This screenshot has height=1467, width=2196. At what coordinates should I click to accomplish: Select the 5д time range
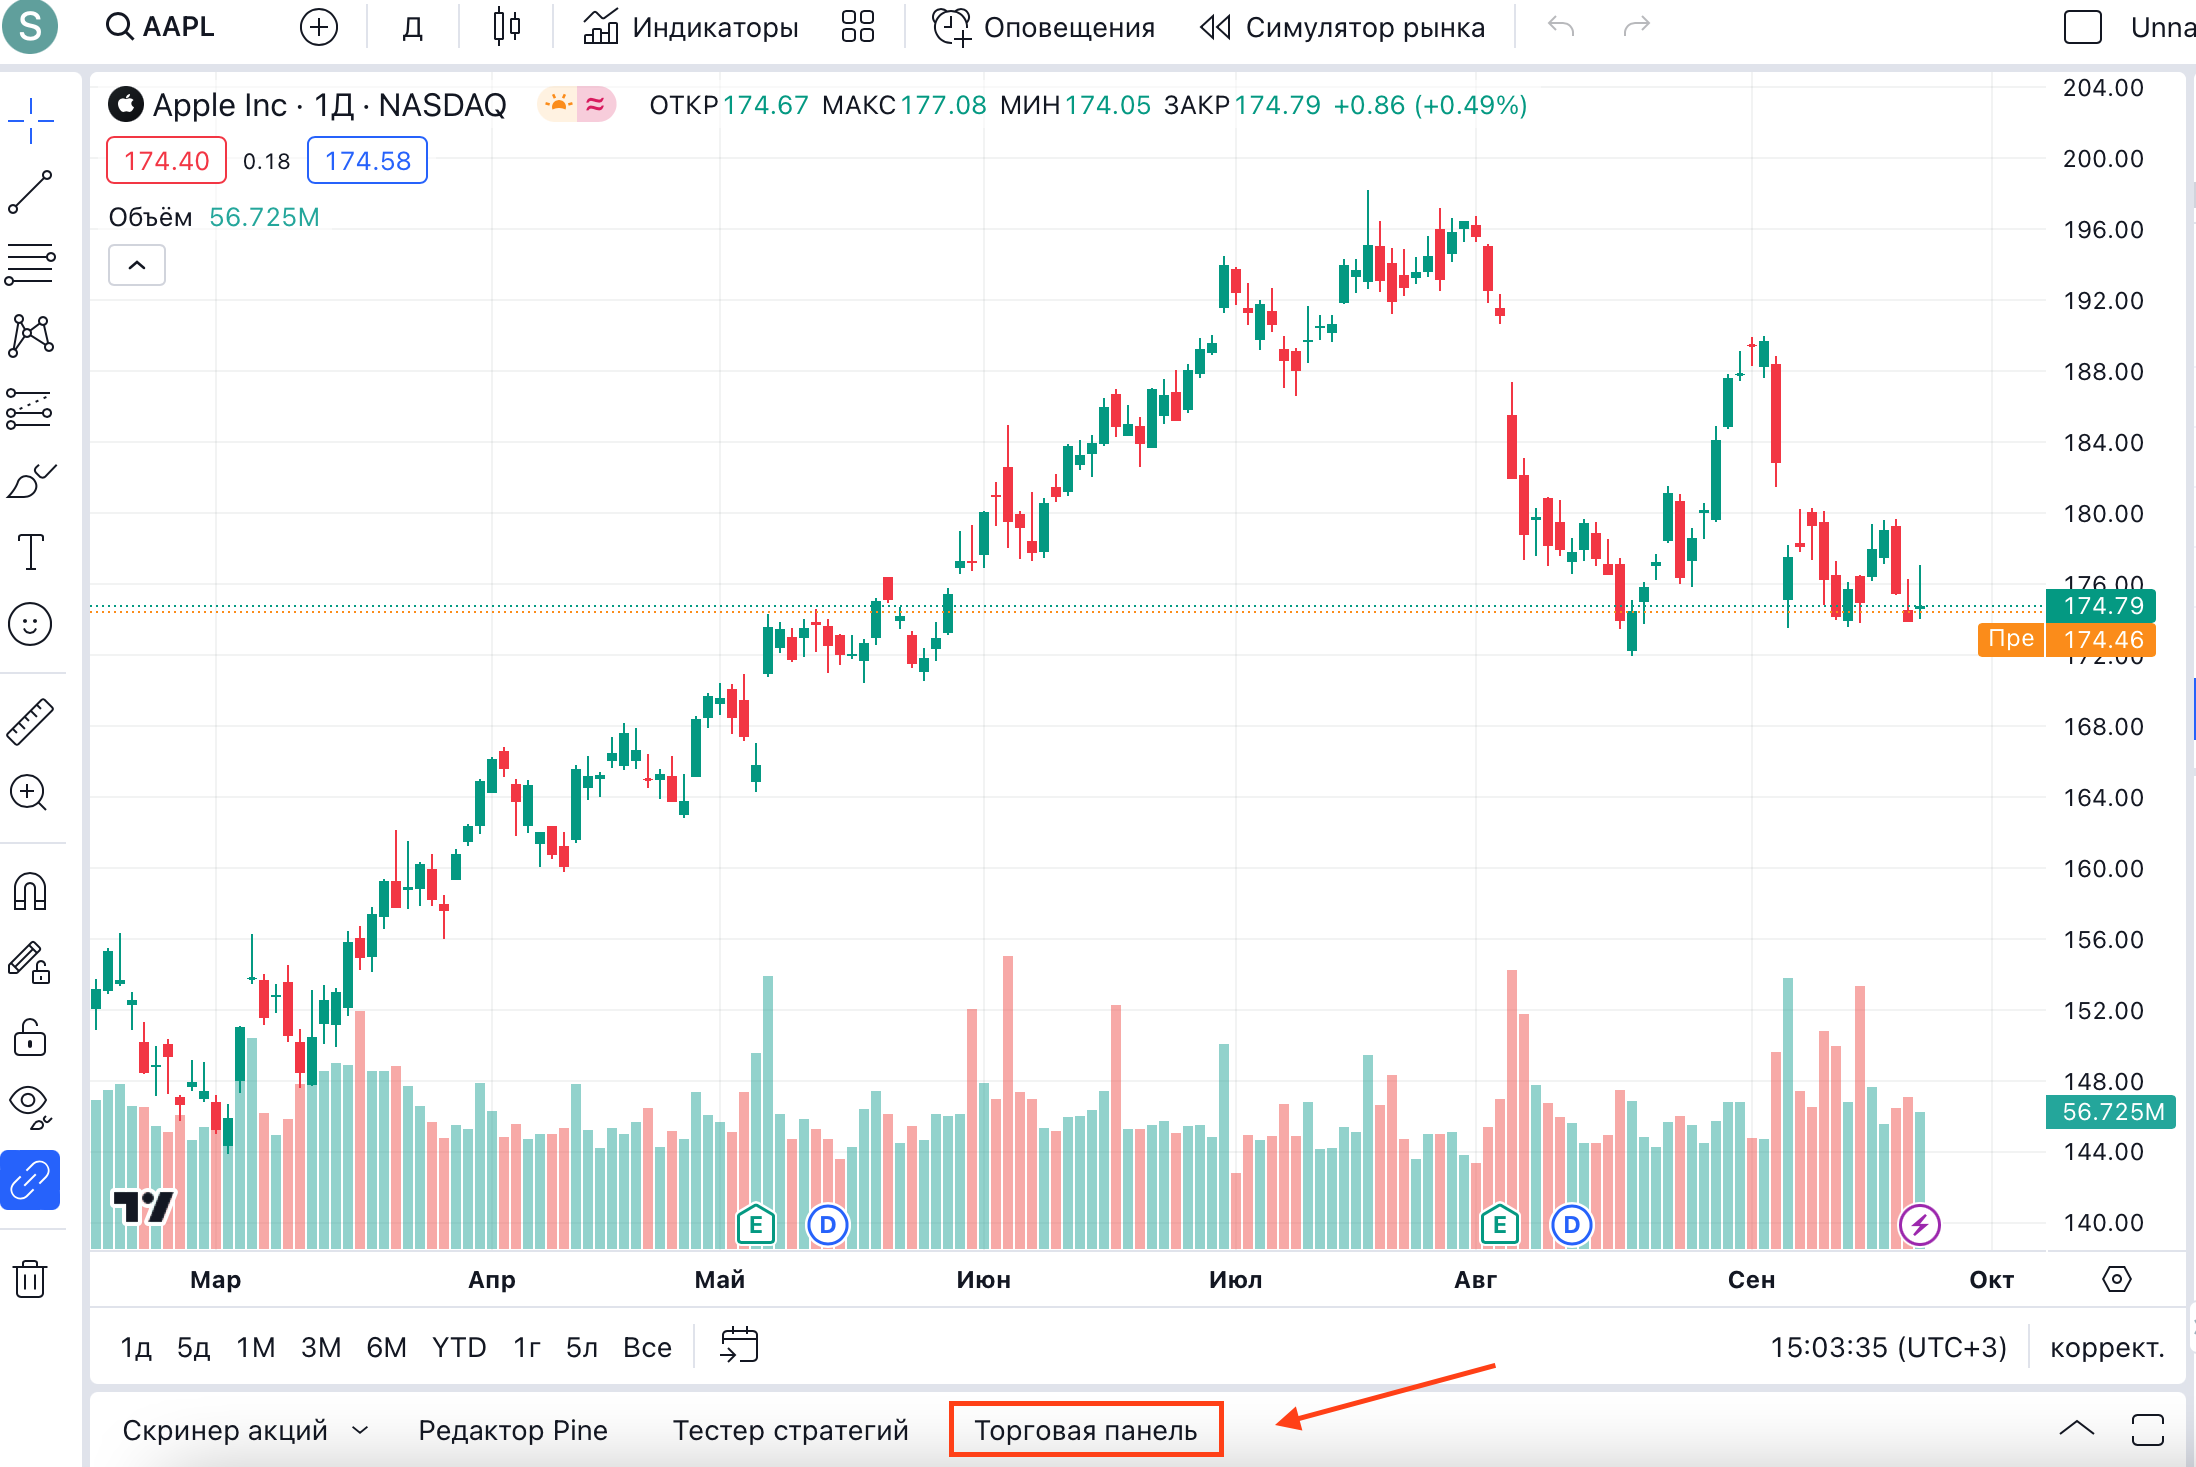(x=194, y=1347)
